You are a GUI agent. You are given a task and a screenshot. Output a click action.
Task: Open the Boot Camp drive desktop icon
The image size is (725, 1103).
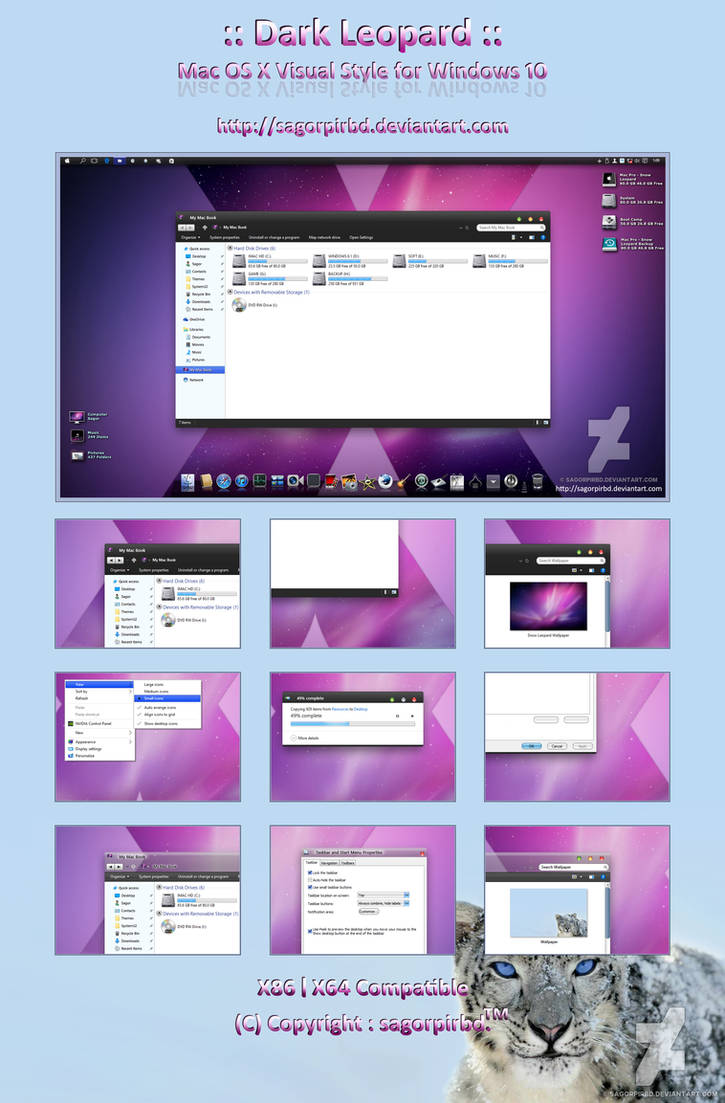(x=632, y=222)
